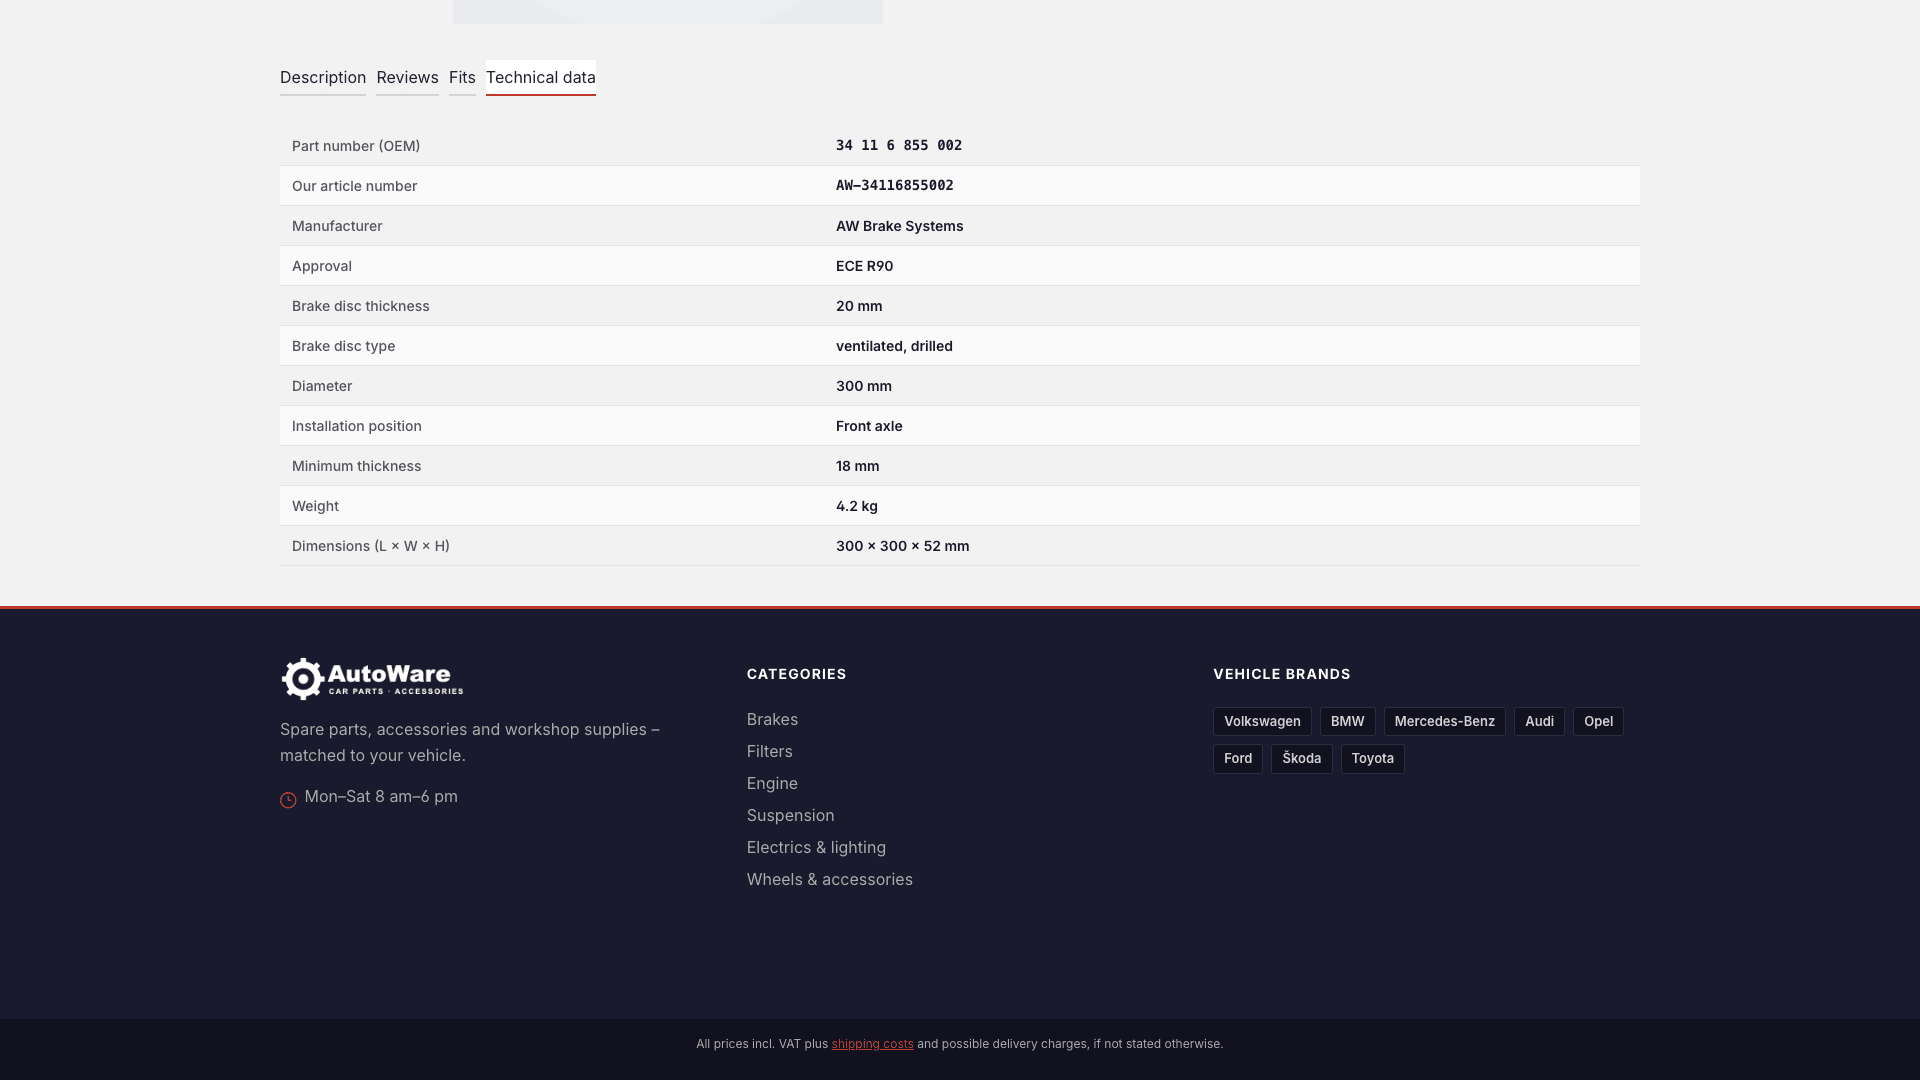Click the 4.2 kg weight value
Viewport: 1920px width, 1080px height.
click(857, 506)
